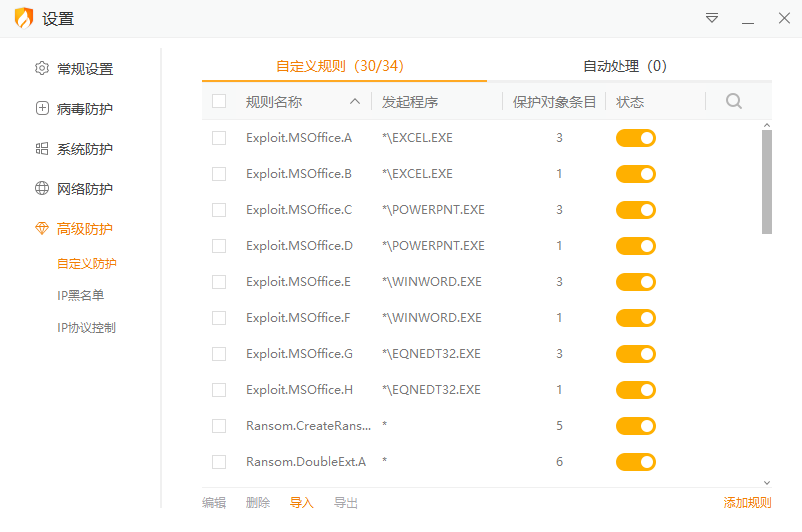Check the Exploit.MSOffice.G rule checkbox
Screen dimensions: 802x532
click(219, 354)
